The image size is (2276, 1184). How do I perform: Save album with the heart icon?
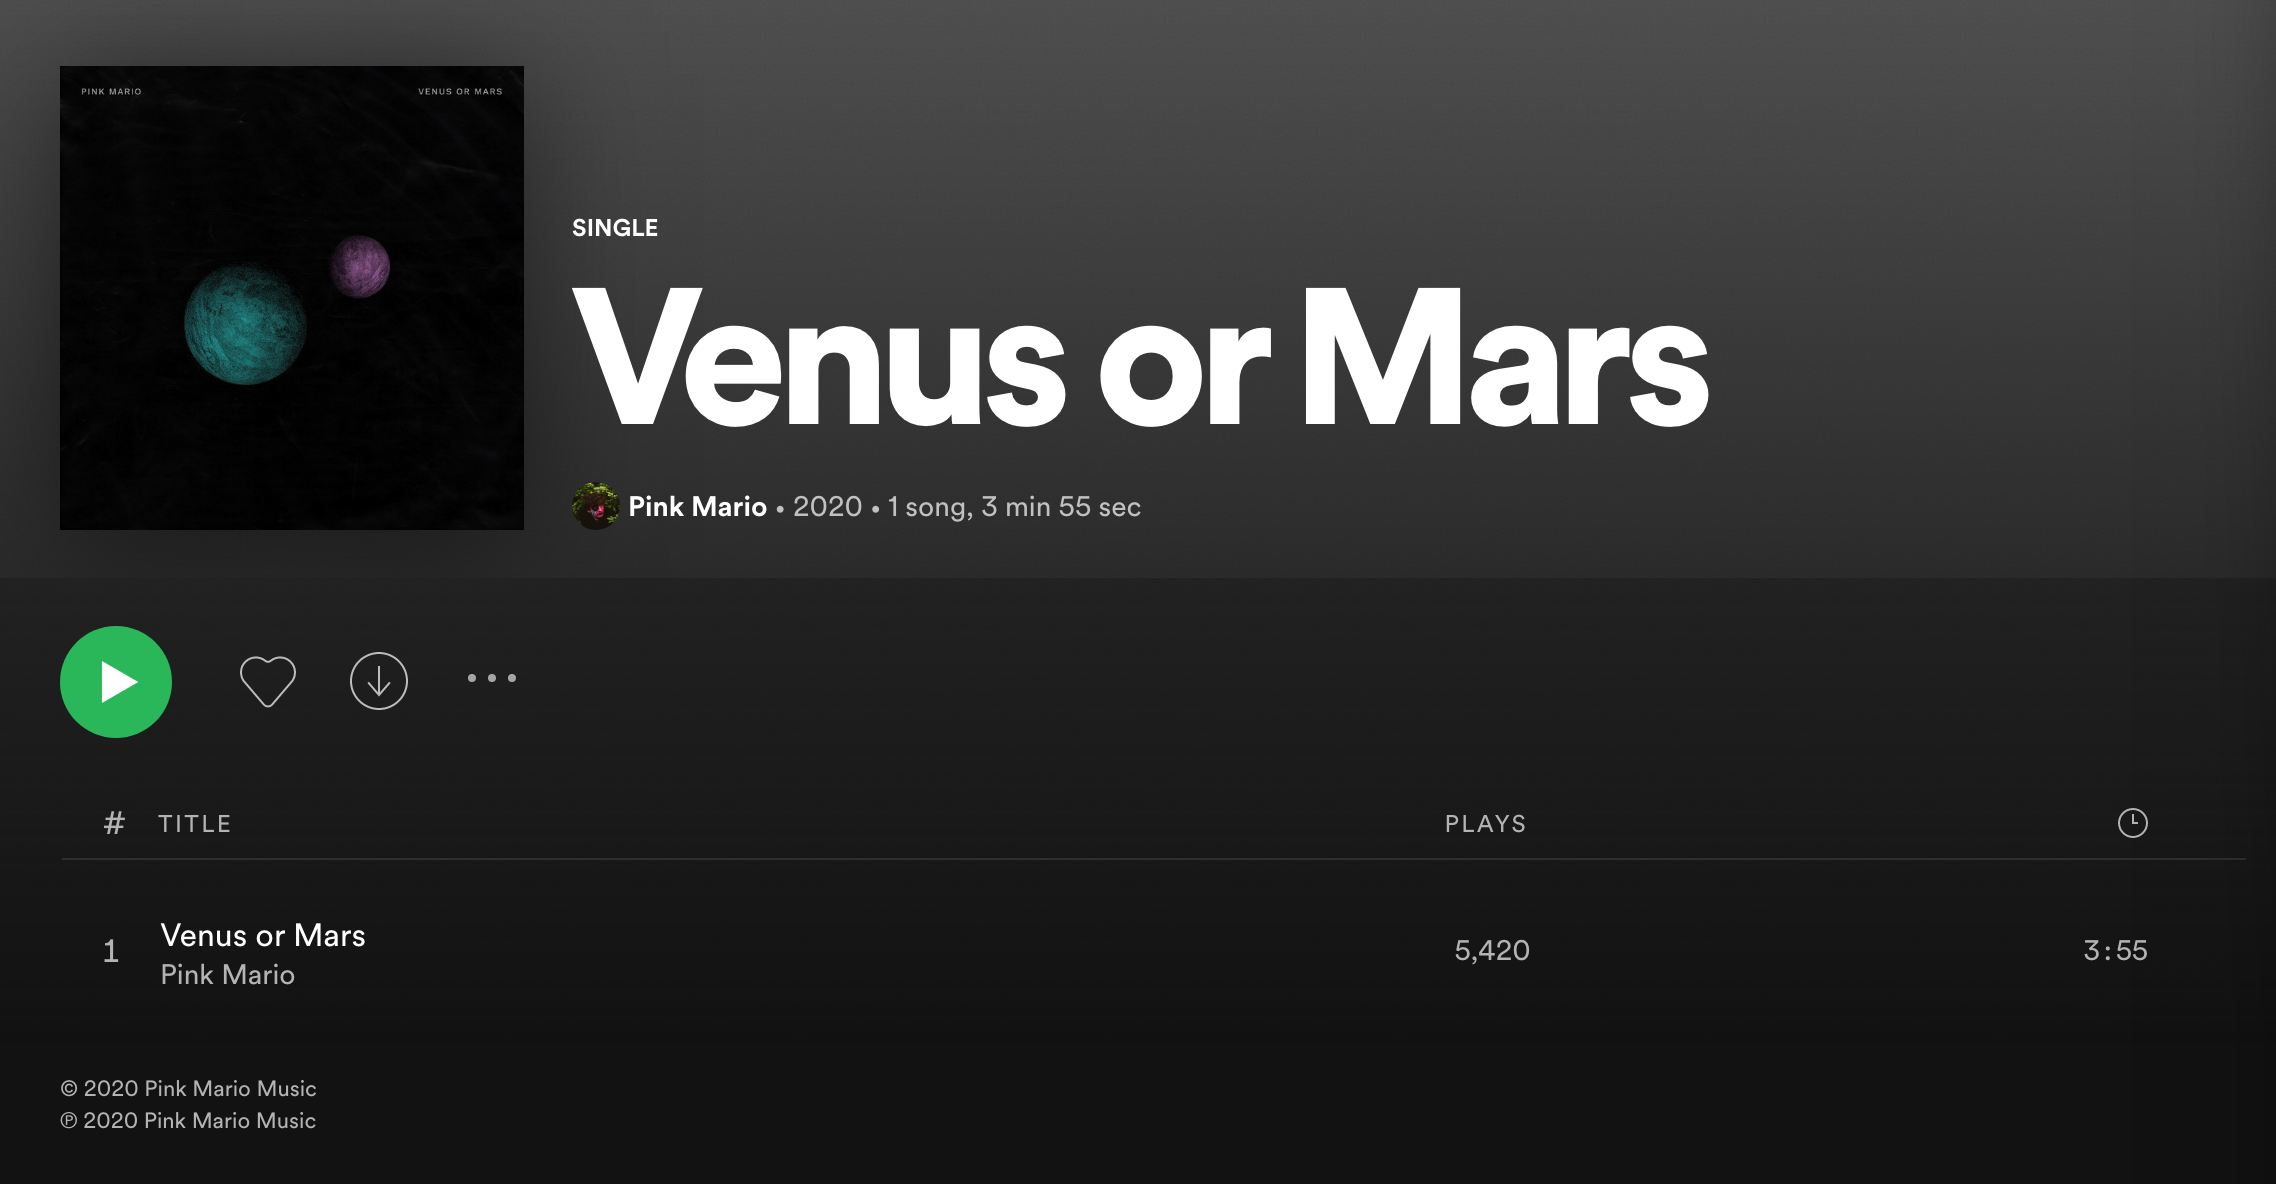[x=268, y=681]
